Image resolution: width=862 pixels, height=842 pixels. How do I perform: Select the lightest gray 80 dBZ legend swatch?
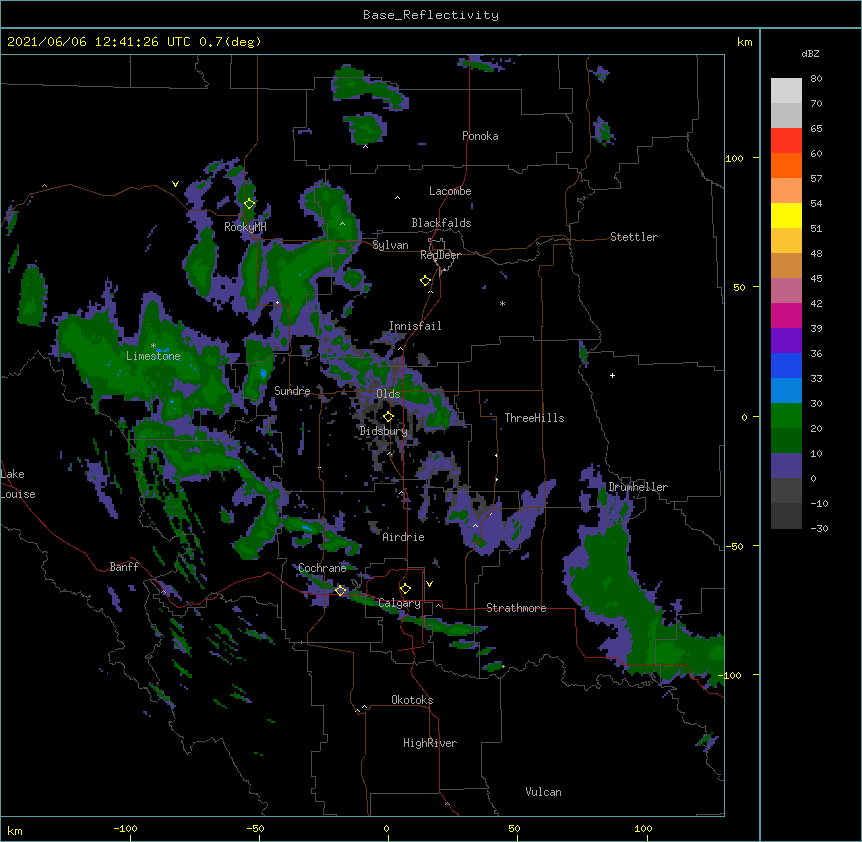(x=786, y=90)
